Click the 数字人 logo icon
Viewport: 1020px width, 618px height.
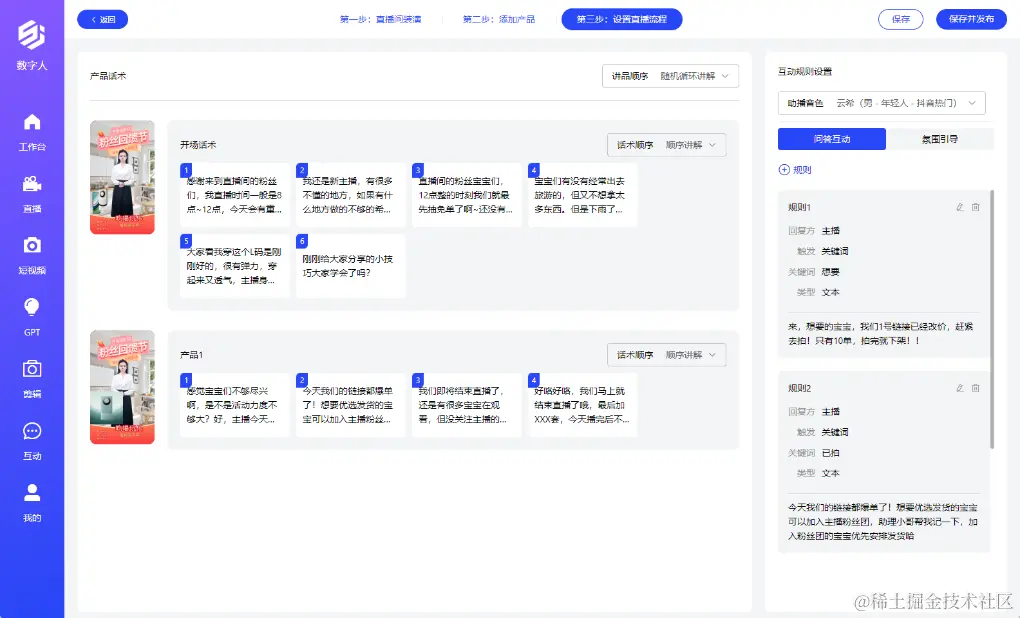pyautogui.click(x=31, y=34)
